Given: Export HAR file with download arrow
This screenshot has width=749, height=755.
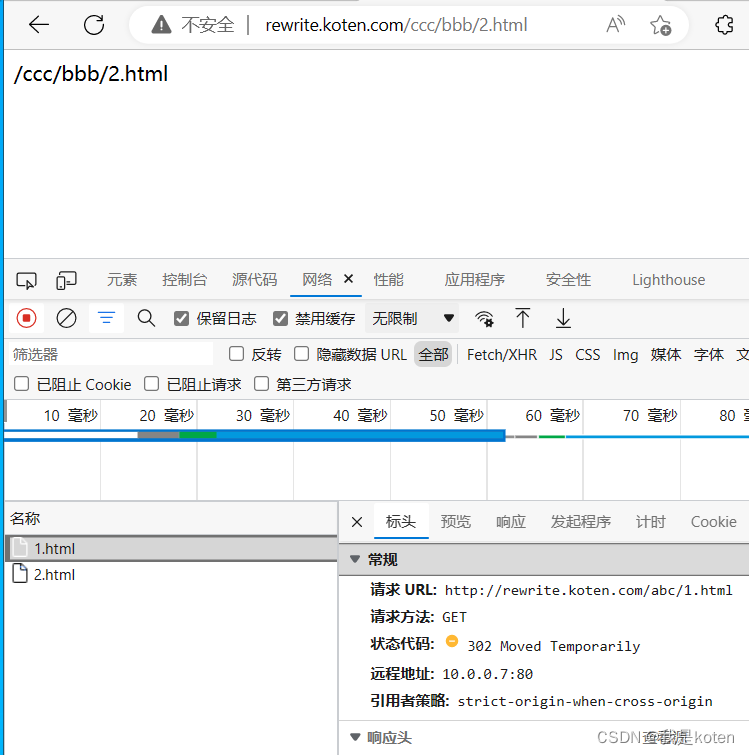Looking at the screenshot, I should pos(563,318).
